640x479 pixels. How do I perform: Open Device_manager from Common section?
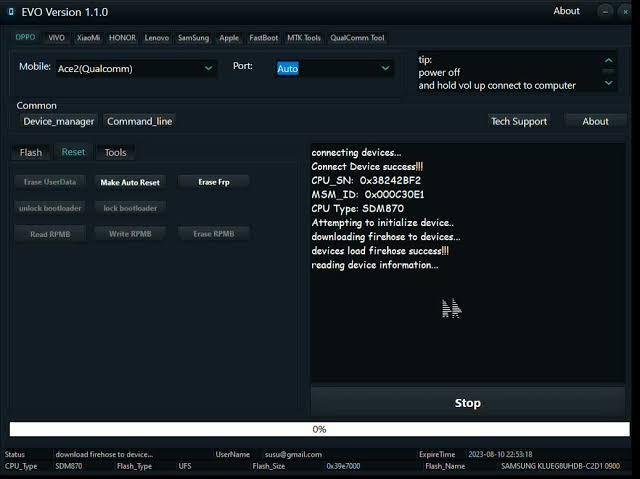(x=59, y=121)
